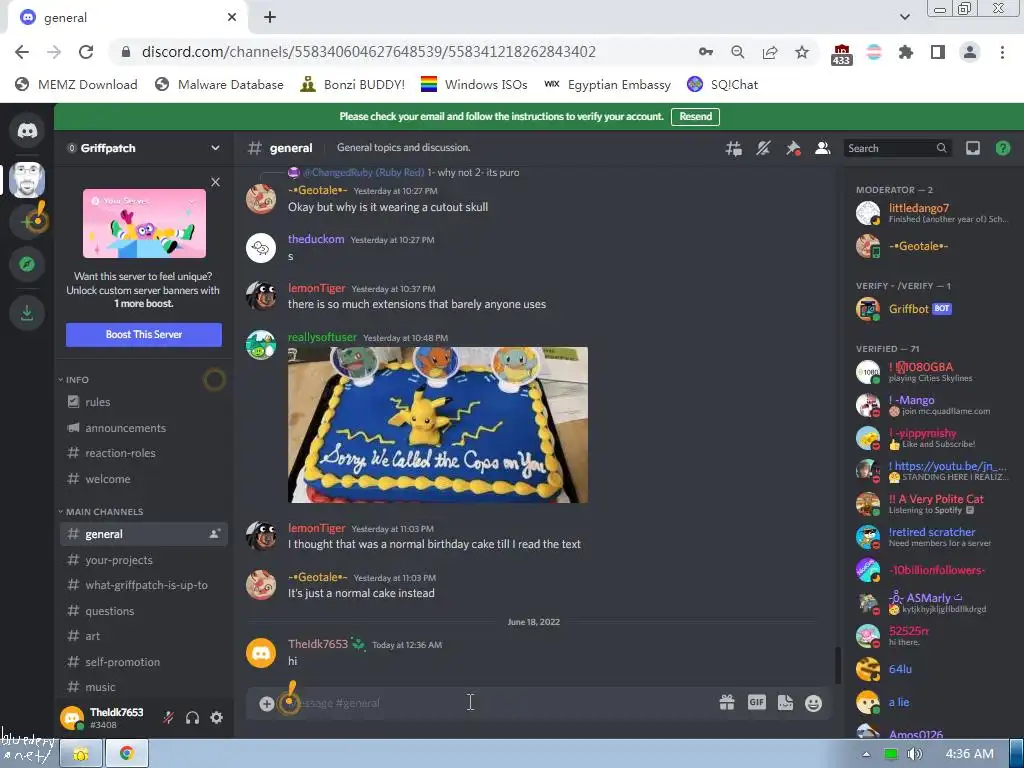Open the art channel
This screenshot has width=1024, height=768.
coord(144,636)
